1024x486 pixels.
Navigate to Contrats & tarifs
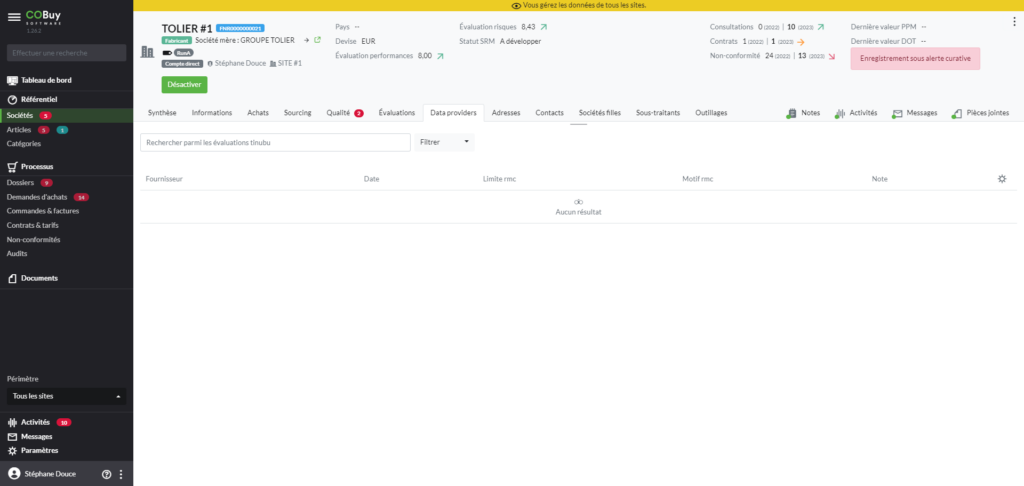pos(33,225)
